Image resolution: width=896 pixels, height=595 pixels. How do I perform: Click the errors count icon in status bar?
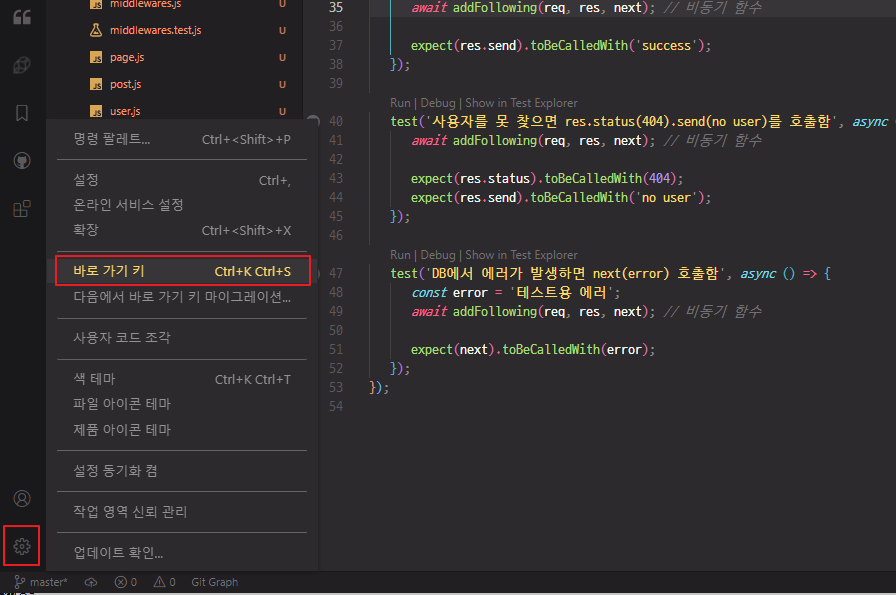coord(126,582)
